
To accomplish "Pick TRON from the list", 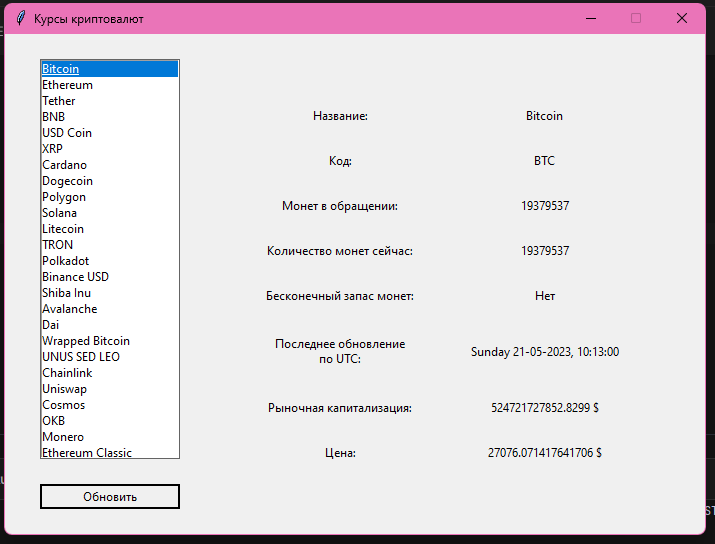I will tap(110, 245).
